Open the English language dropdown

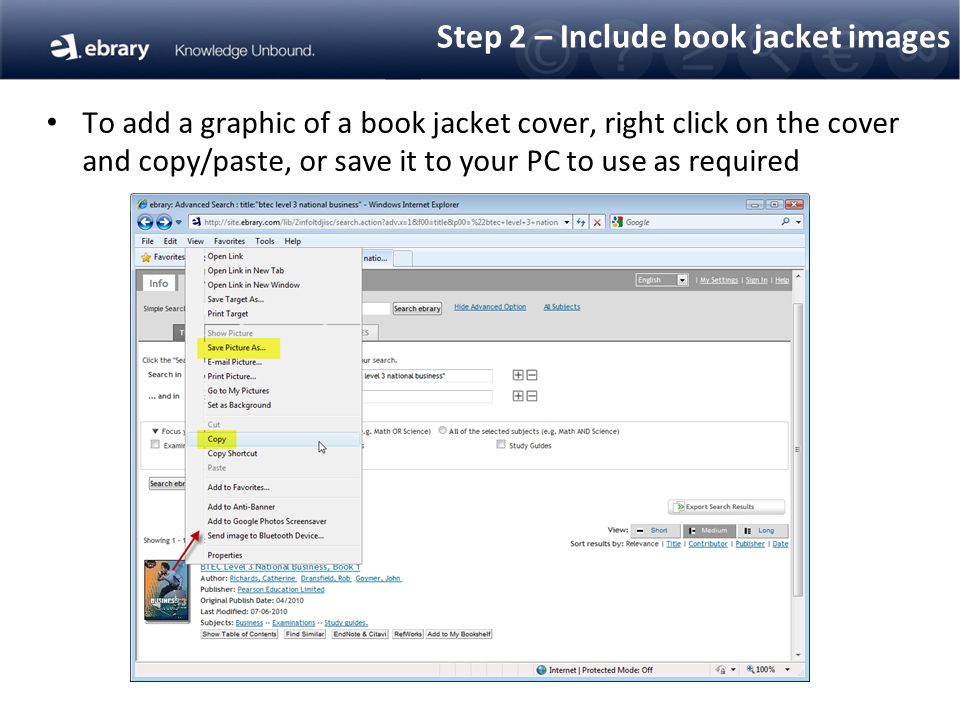pyautogui.click(x=662, y=280)
